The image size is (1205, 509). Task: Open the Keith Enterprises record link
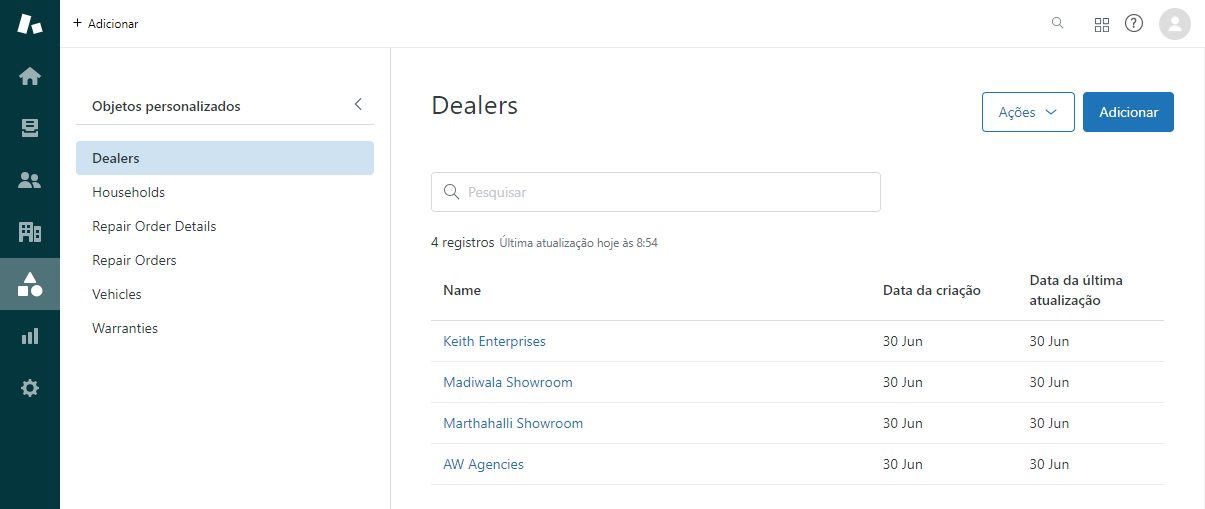coord(494,341)
